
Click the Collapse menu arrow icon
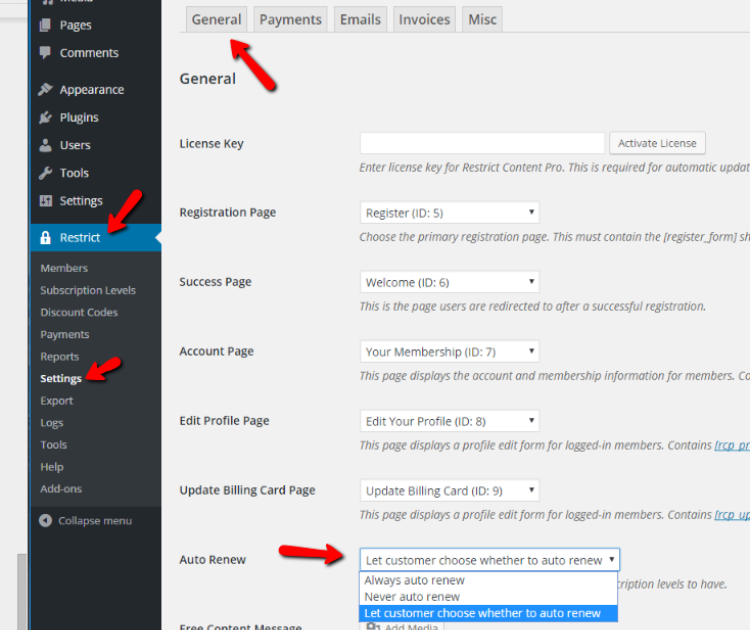pos(45,520)
